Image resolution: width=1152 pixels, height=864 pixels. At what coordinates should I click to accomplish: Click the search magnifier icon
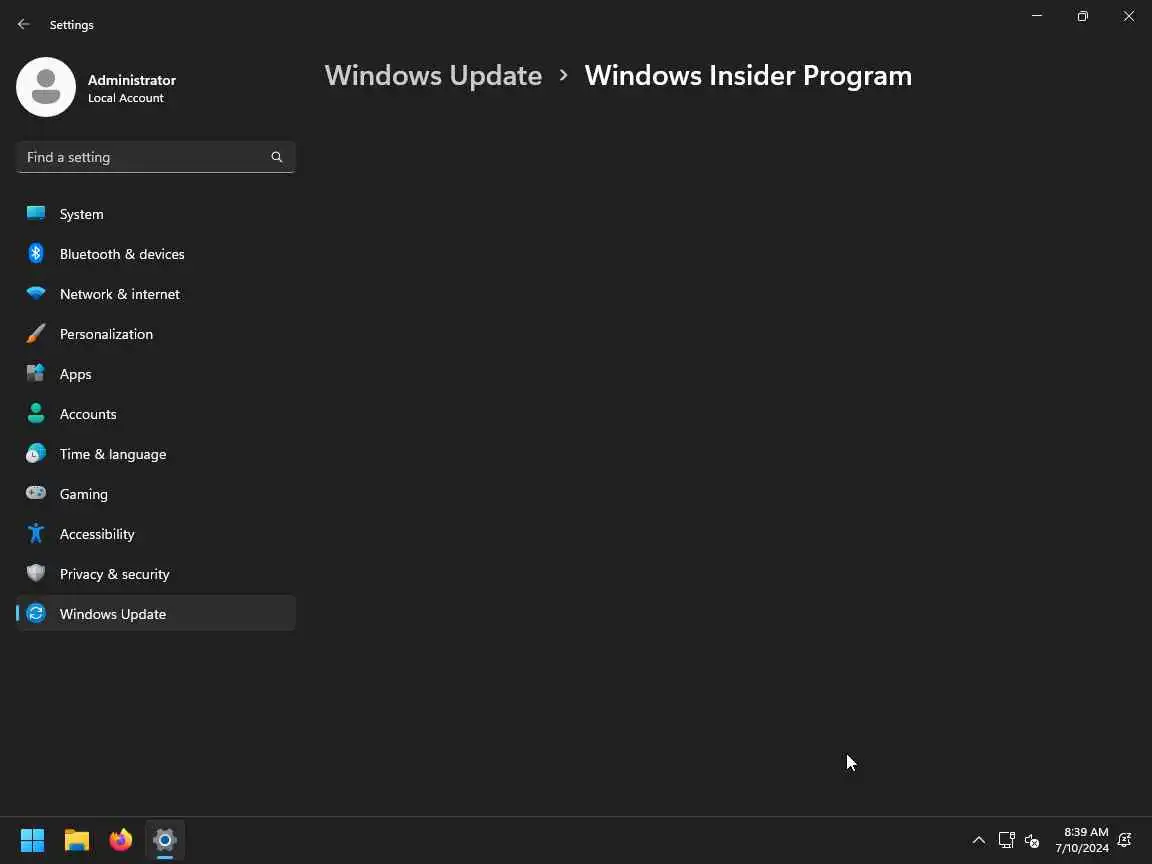[276, 156]
